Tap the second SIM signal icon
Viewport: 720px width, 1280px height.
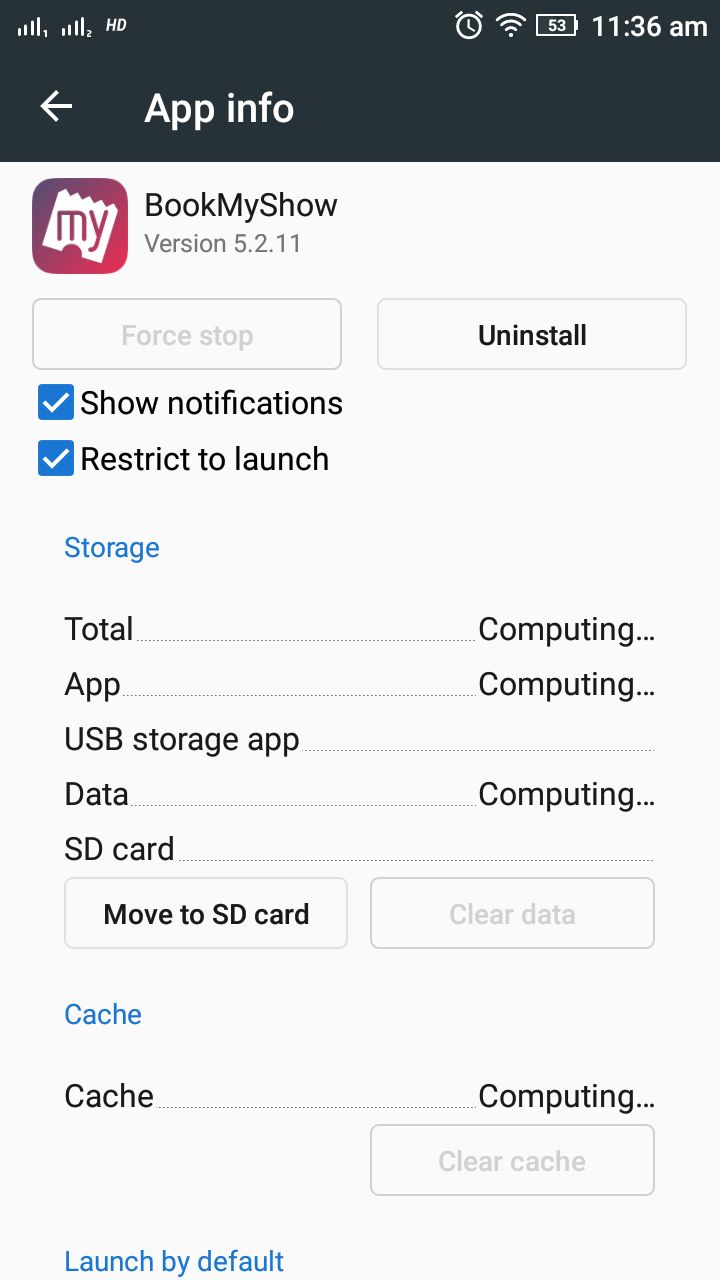(77, 28)
